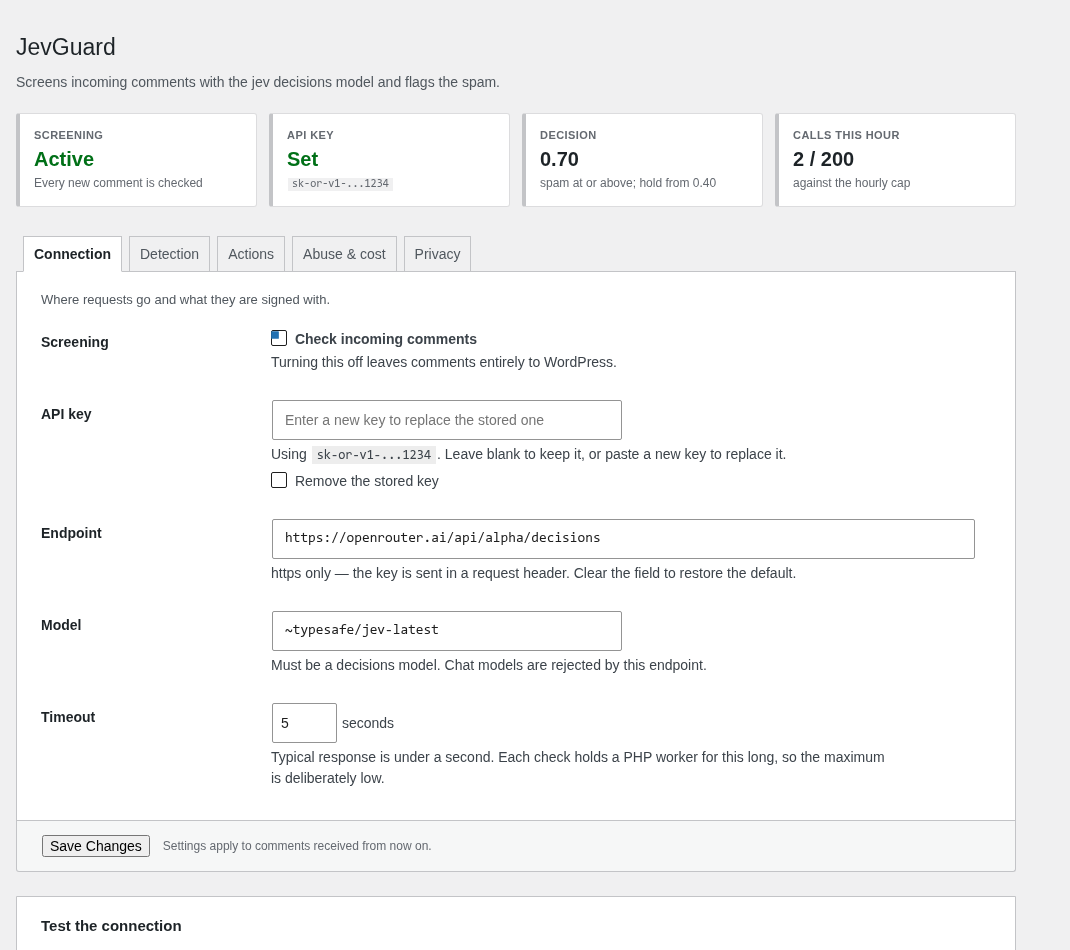The image size is (1070, 950).
Task: Click the Calls This Hour card
Action: point(896,160)
